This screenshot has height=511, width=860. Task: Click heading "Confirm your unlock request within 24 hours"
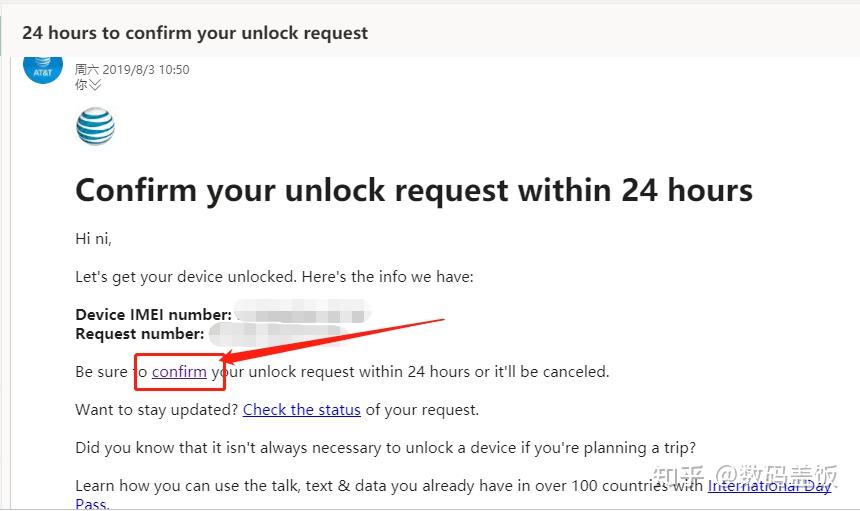[x=414, y=191]
